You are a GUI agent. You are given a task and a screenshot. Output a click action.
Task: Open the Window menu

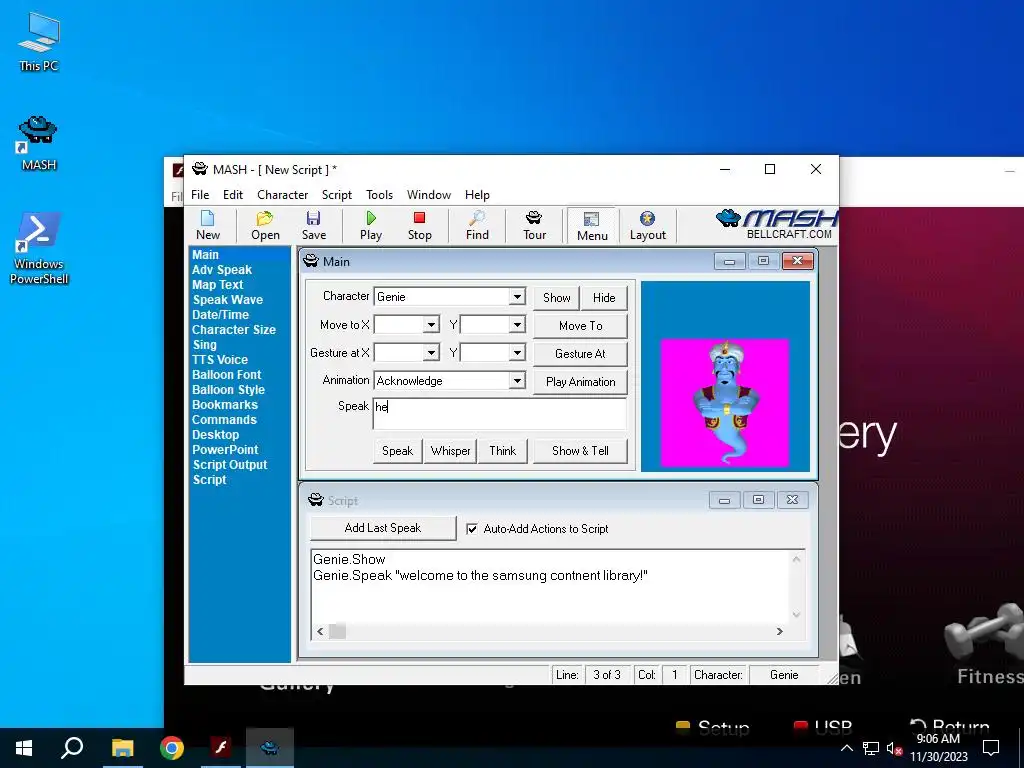pos(428,195)
